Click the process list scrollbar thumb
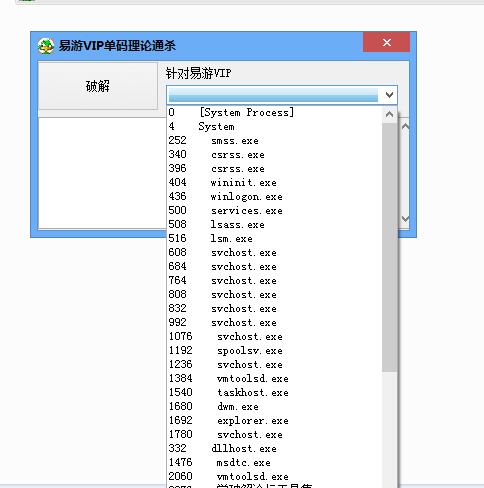 pyautogui.click(x=389, y=247)
